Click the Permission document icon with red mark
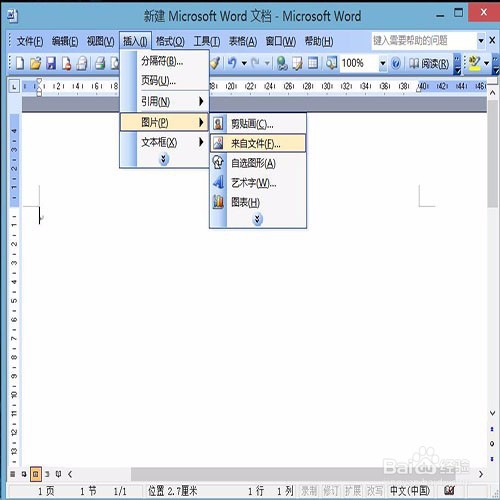 pos(66,63)
